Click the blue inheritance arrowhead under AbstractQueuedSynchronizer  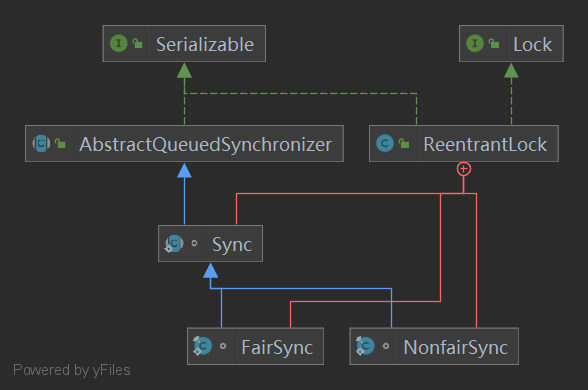pyautogui.click(x=184, y=171)
